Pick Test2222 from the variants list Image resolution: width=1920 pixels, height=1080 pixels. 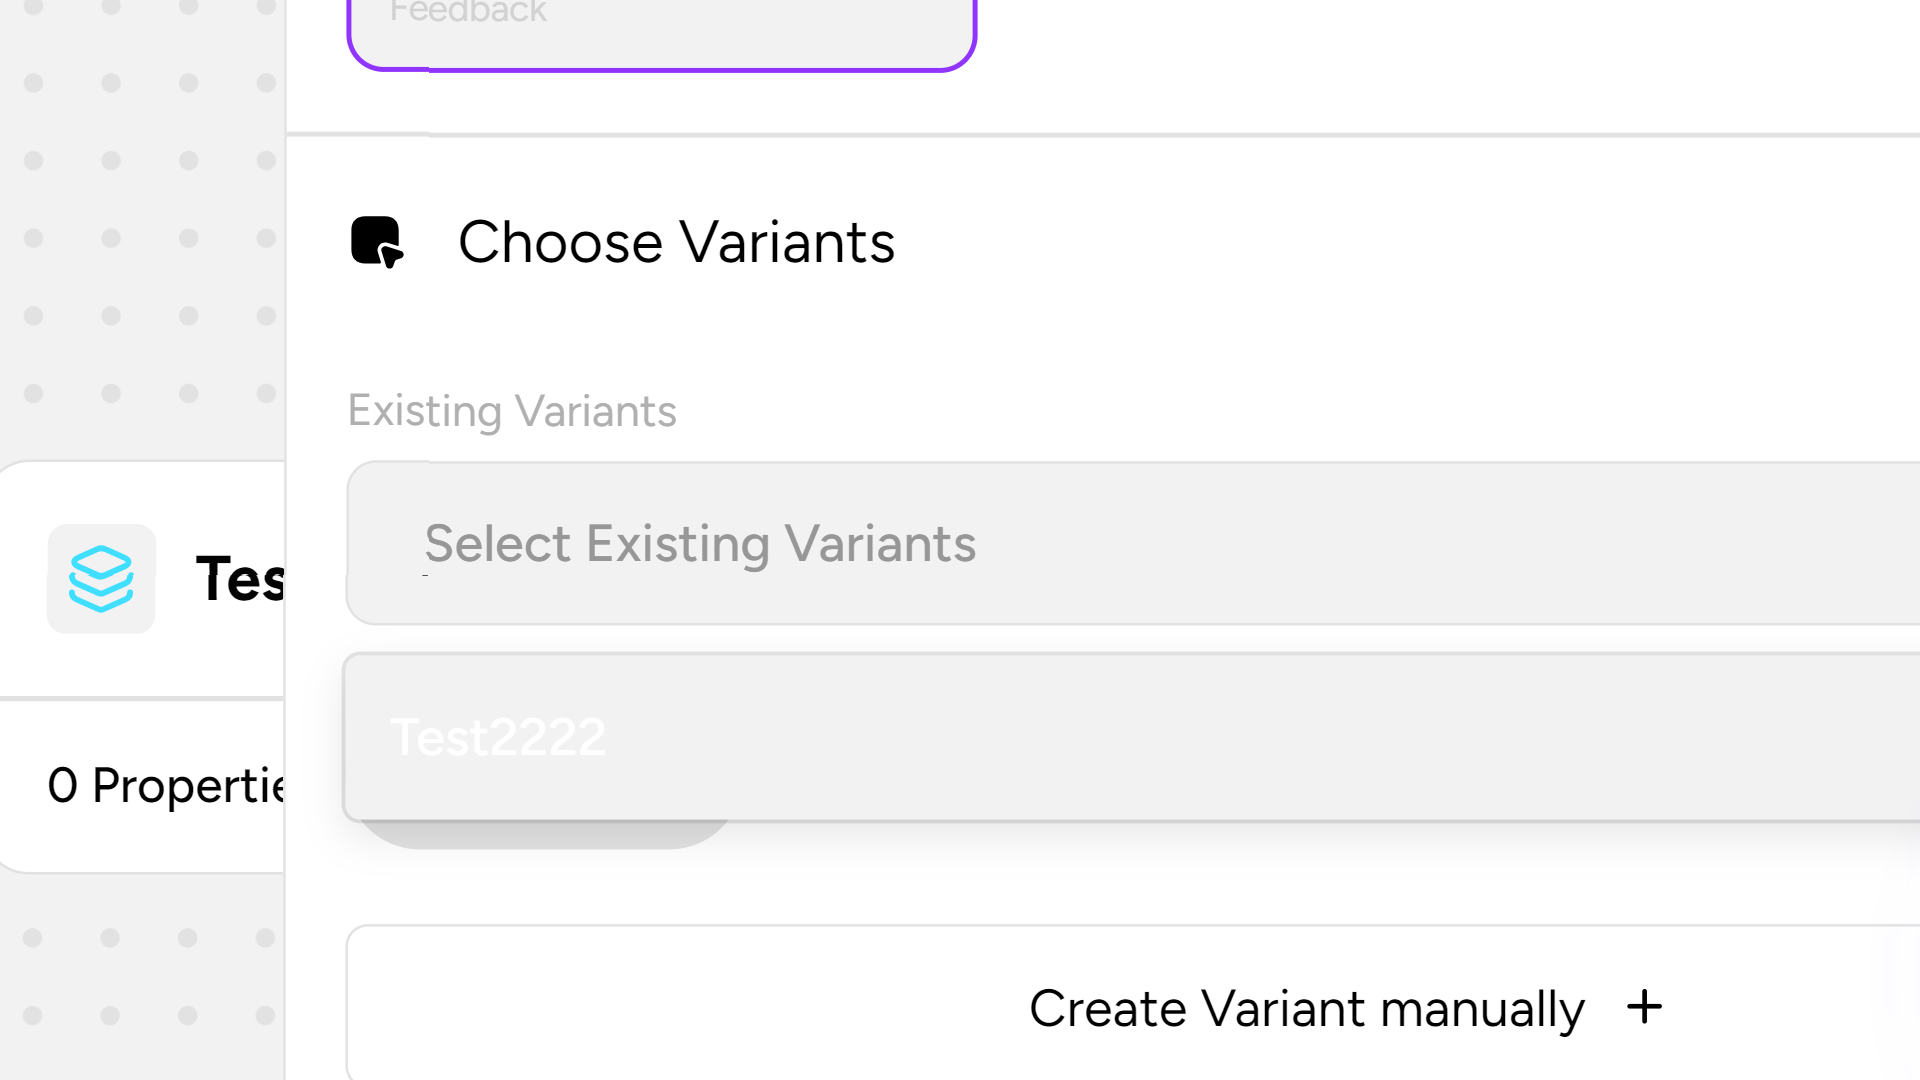point(498,738)
